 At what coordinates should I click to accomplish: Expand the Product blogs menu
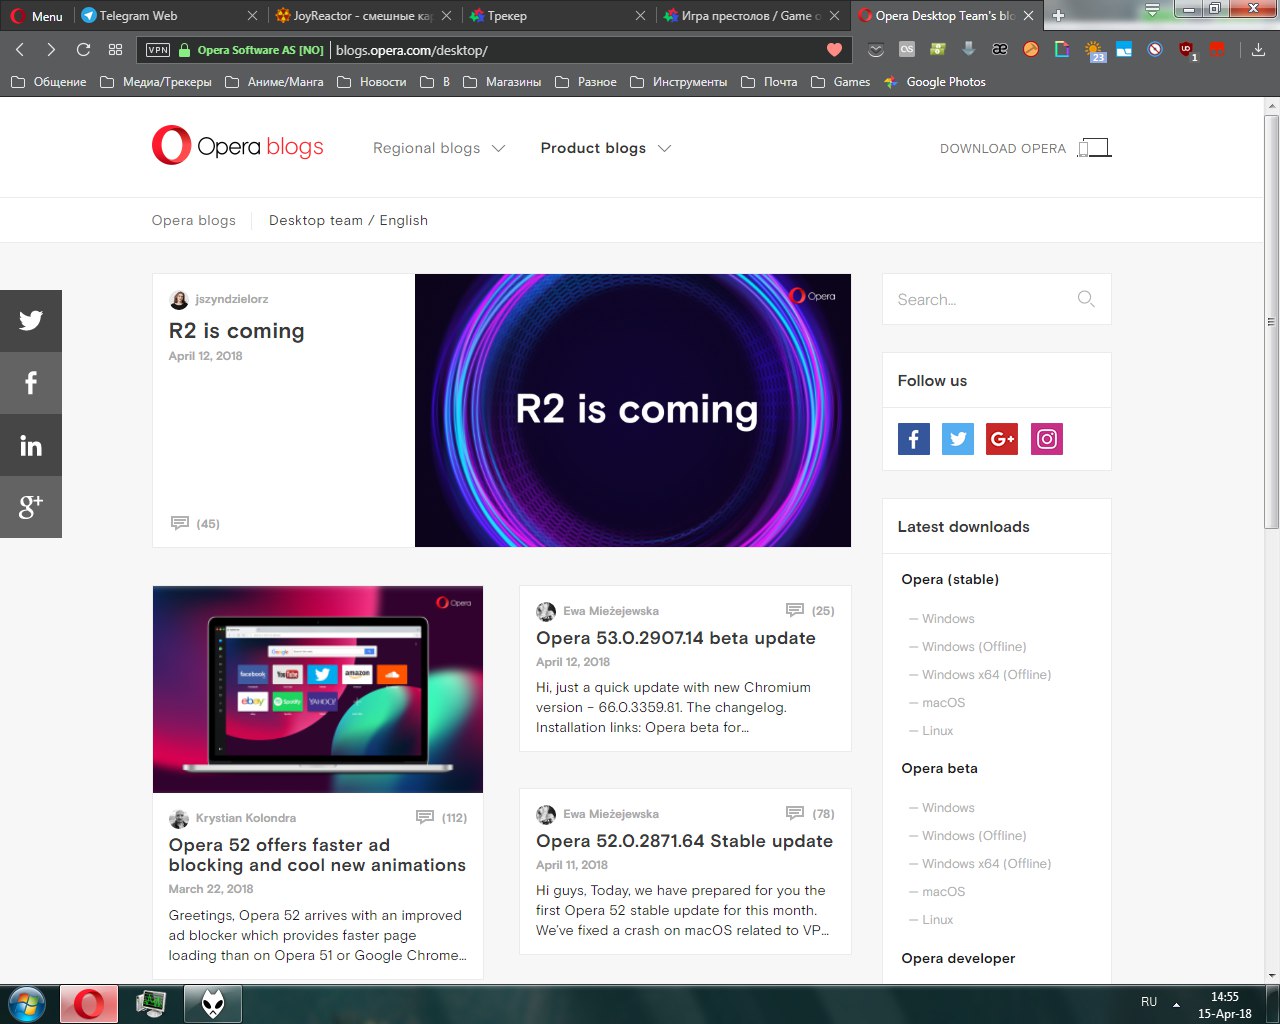[606, 148]
